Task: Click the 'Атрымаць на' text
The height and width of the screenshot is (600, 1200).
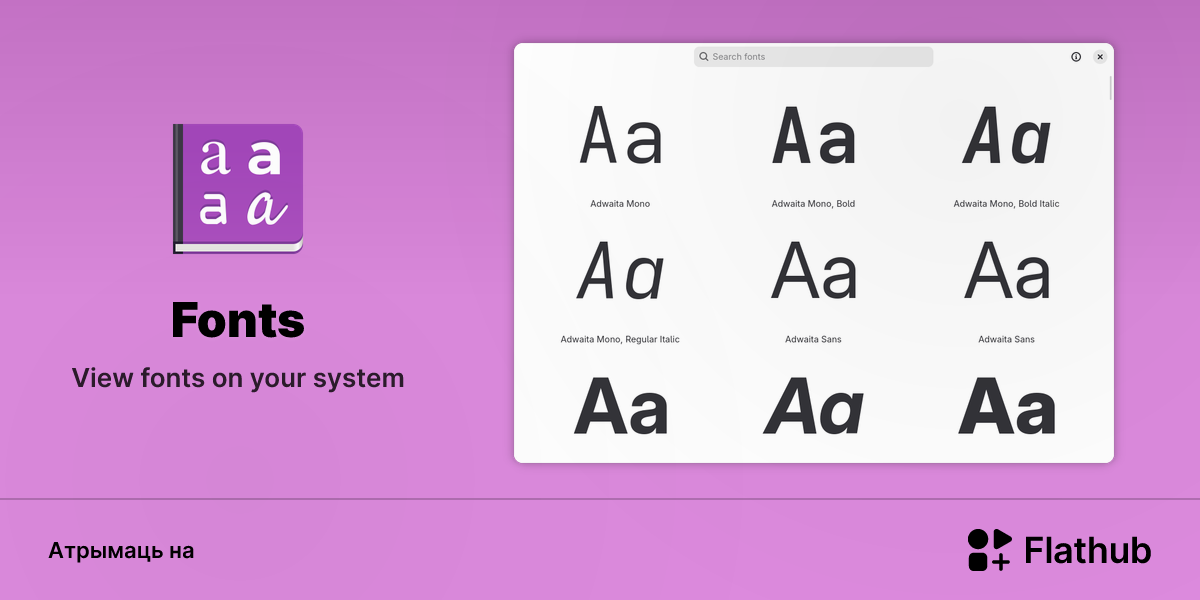Action: point(121,551)
